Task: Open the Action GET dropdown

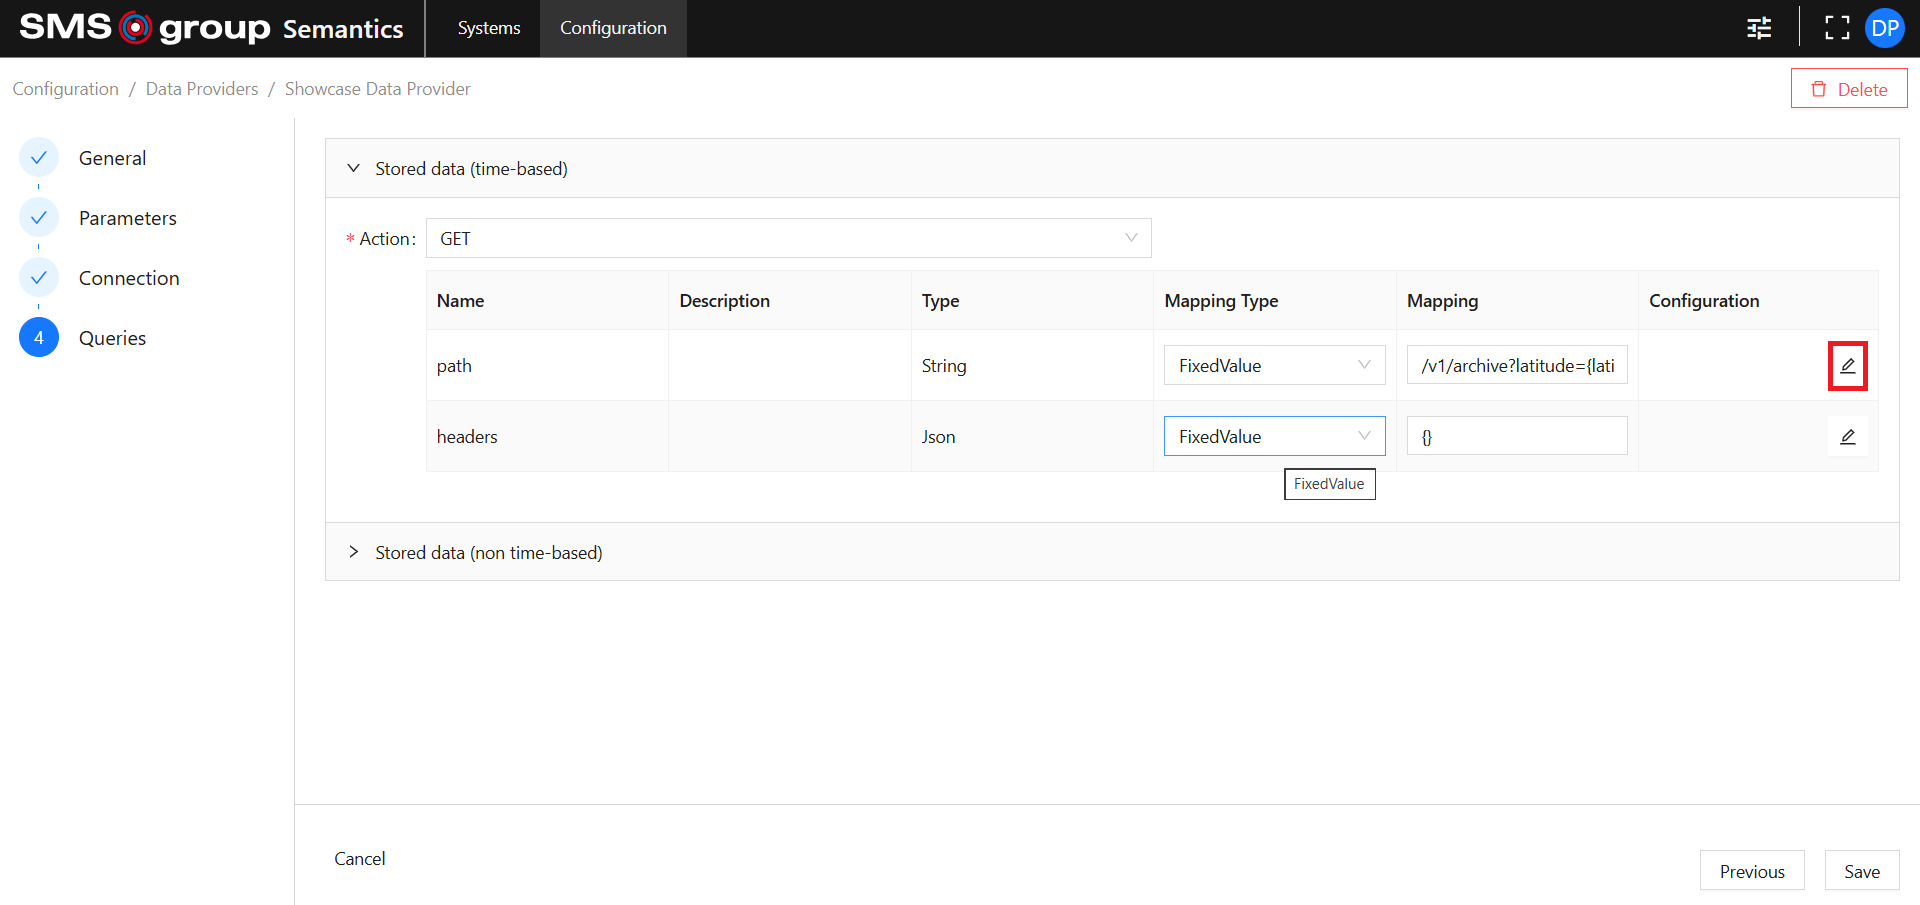Action: tap(789, 238)
